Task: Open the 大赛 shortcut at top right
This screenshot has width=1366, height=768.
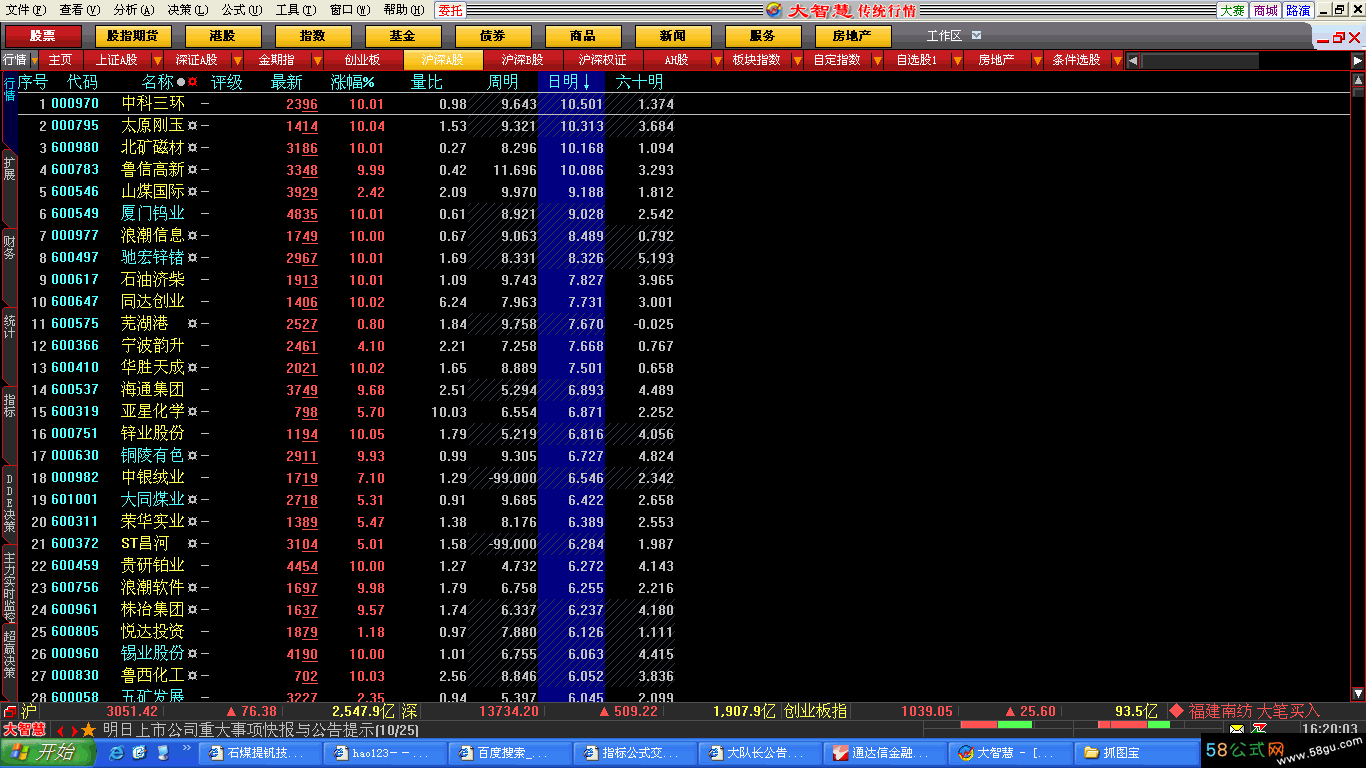Action: coord(1232,10)
